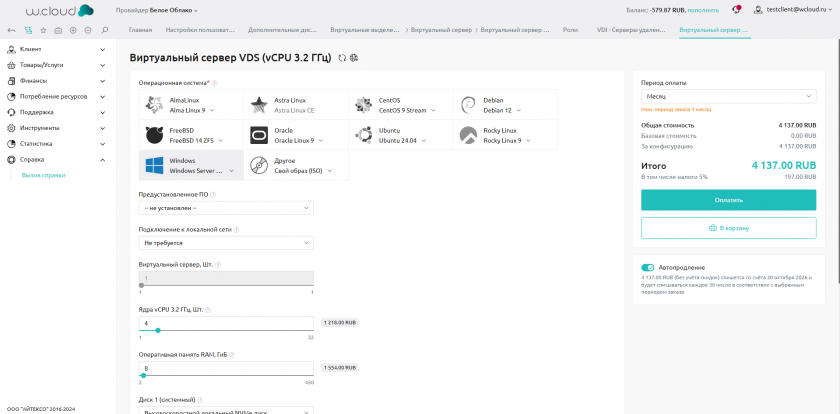840x414 pixels.
Task: Click the circled minus icon in toolbar
Action: click(88, 30)
